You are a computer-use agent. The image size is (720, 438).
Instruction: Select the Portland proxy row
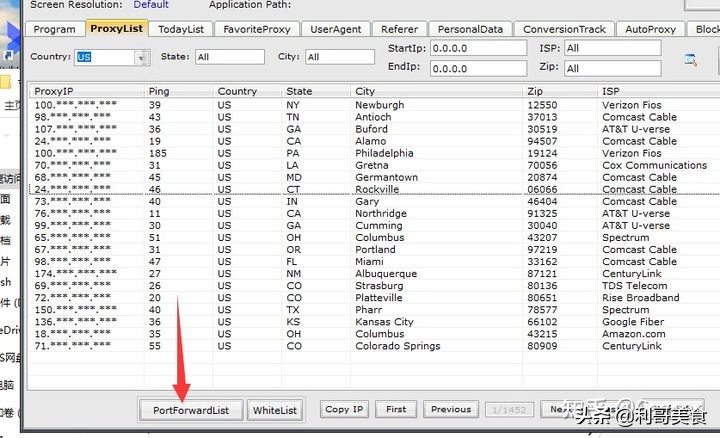374,250
